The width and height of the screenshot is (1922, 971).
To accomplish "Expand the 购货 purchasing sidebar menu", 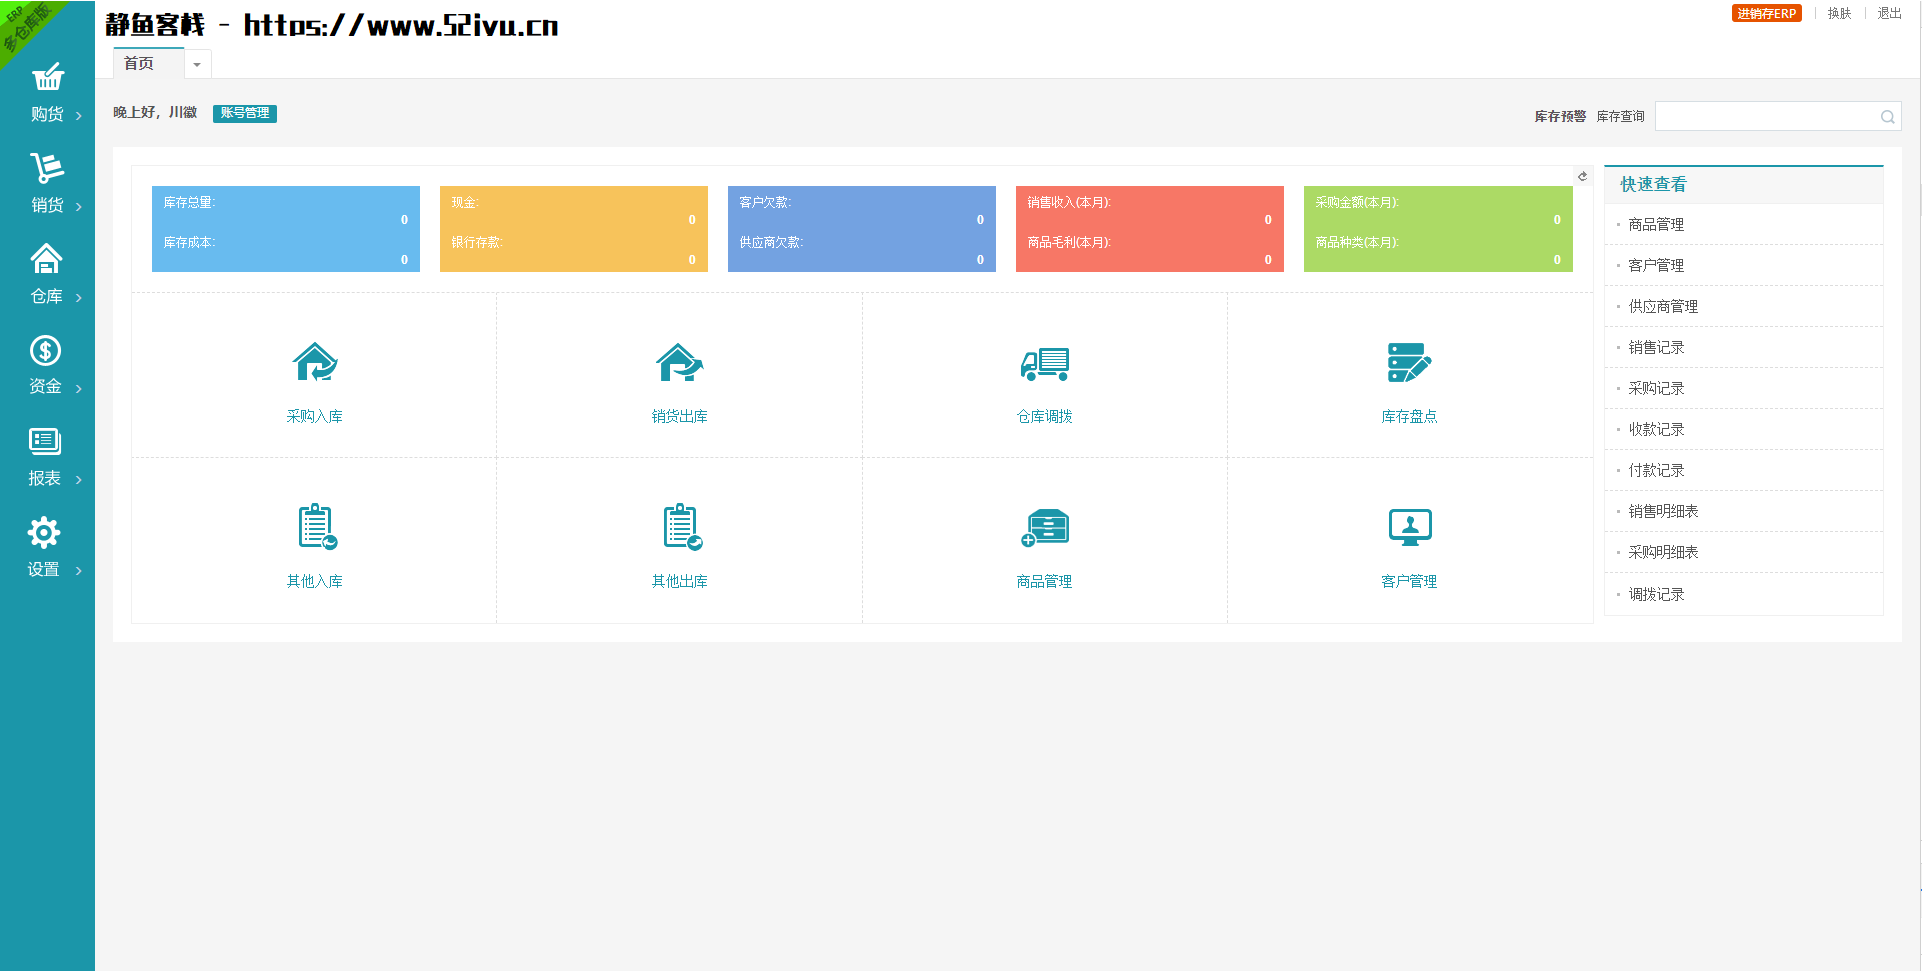I will [47, 93].
